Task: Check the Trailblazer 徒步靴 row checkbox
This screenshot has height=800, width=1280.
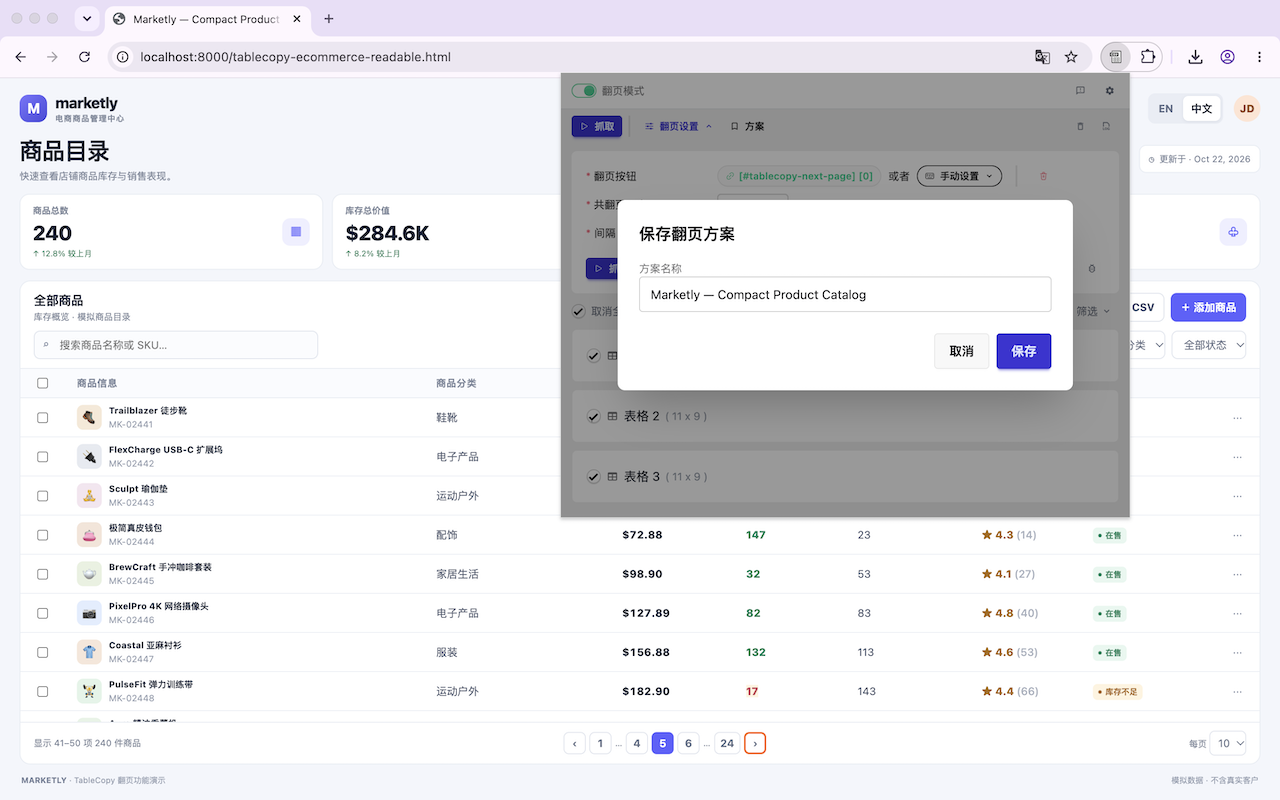Action: pos(42,418)
